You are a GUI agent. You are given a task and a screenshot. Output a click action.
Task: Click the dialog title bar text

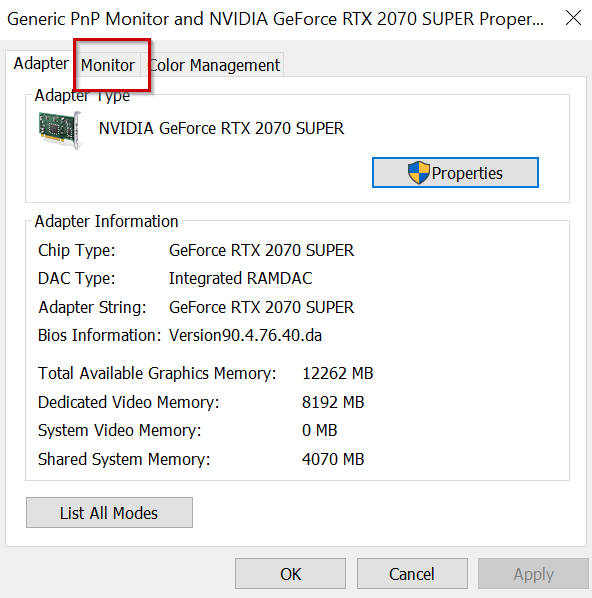[x=275, y=19]
